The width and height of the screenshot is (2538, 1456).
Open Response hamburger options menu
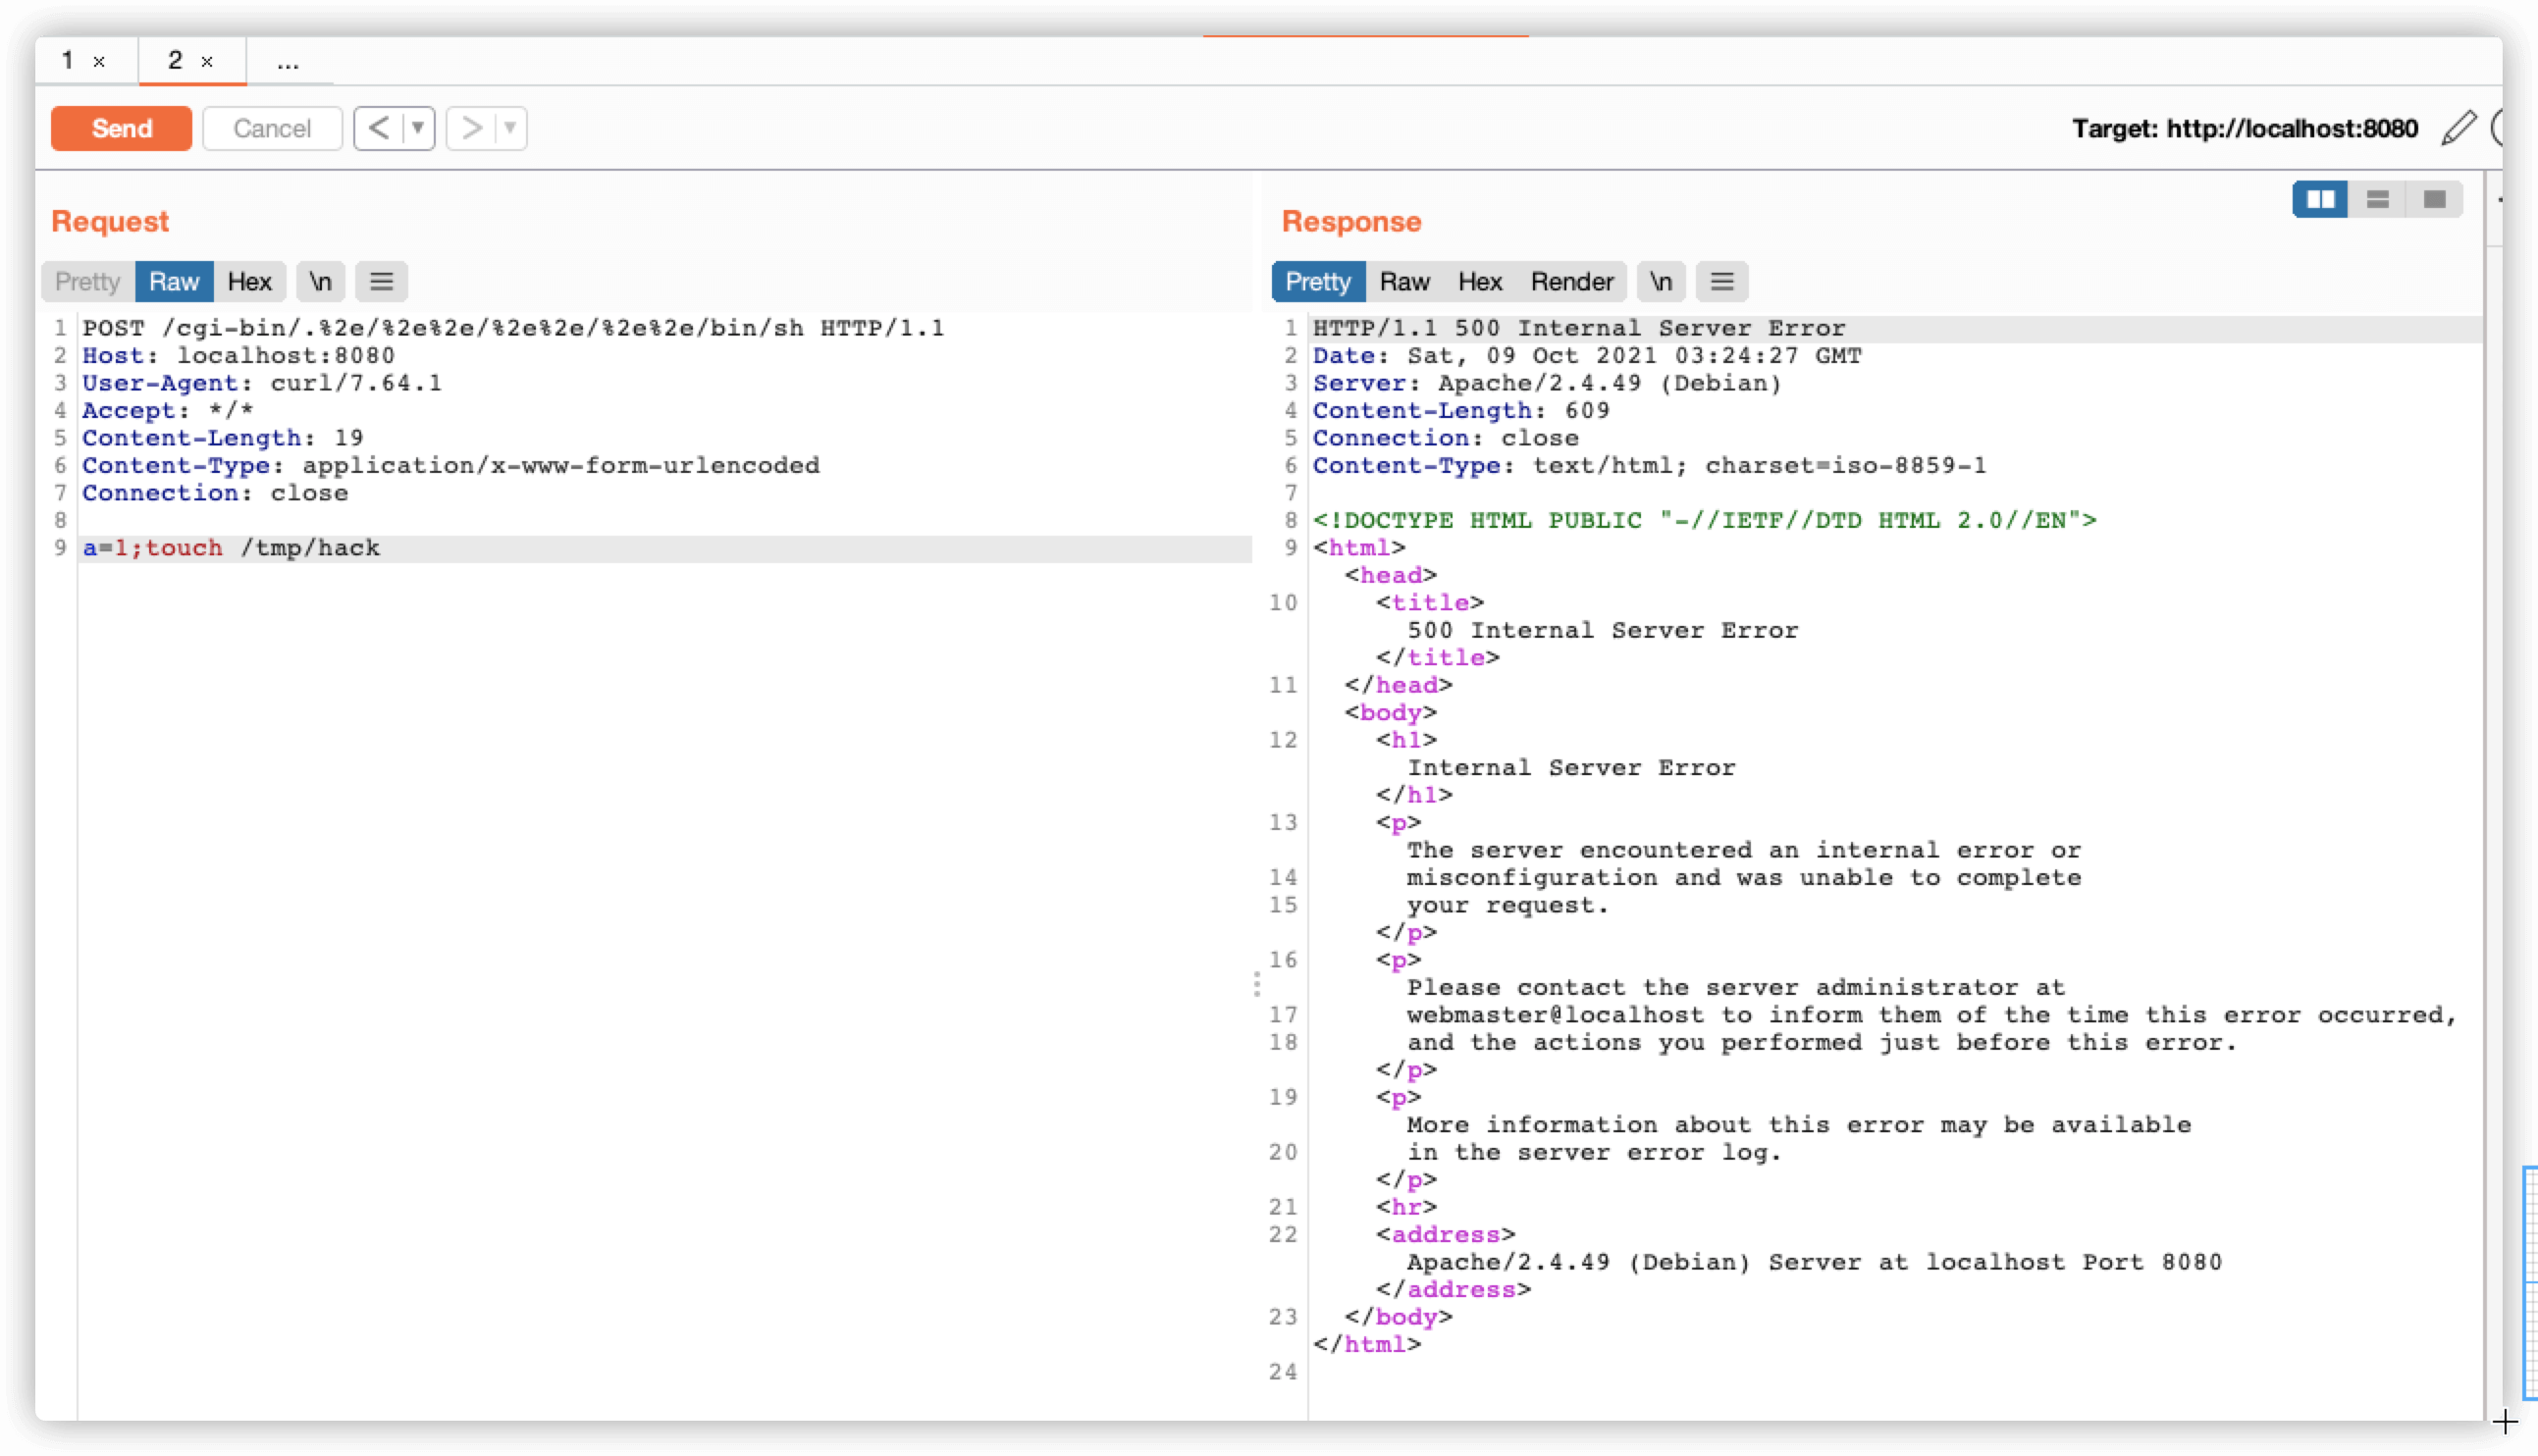[x=1721, y=282]
